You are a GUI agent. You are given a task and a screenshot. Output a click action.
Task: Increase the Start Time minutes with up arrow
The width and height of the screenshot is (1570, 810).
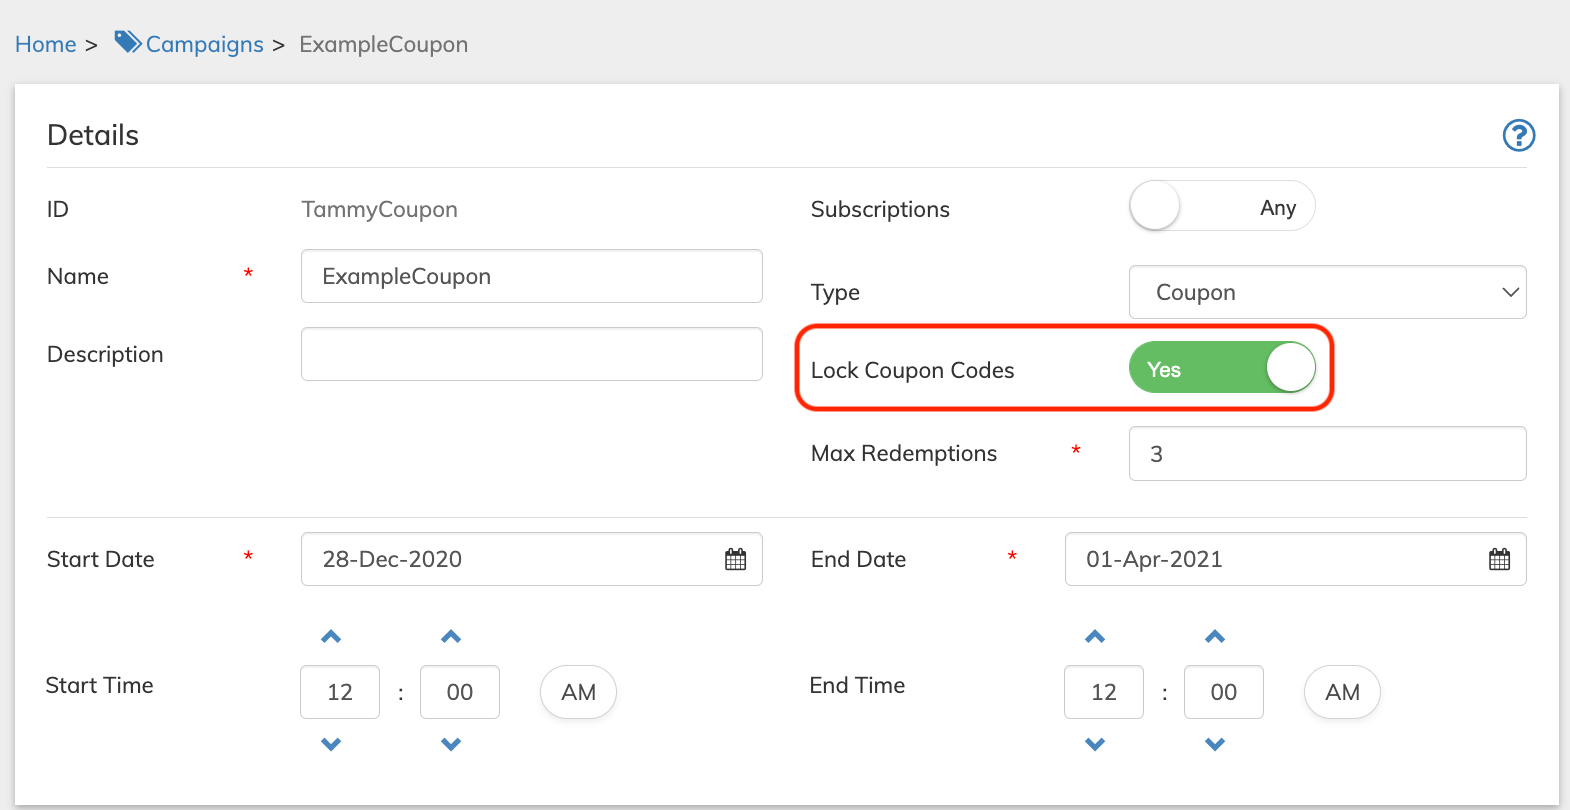click(451, 637)
